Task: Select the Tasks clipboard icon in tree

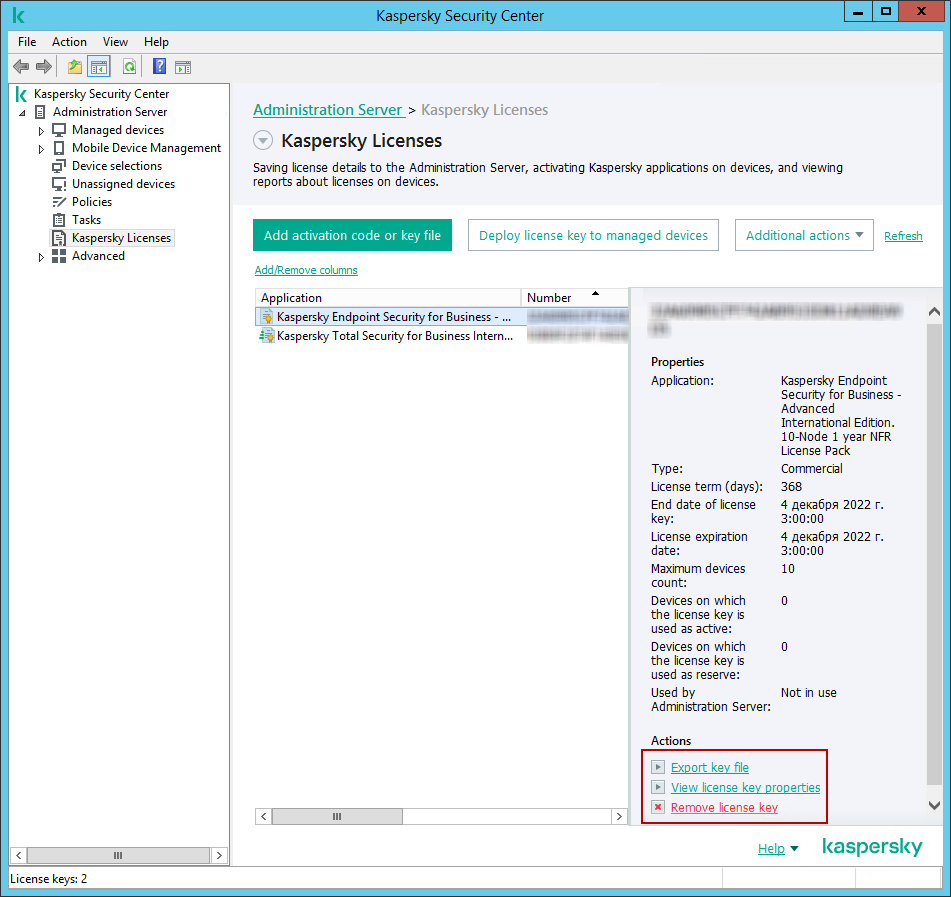Action: pyautogui.click(x=59, y=220)
